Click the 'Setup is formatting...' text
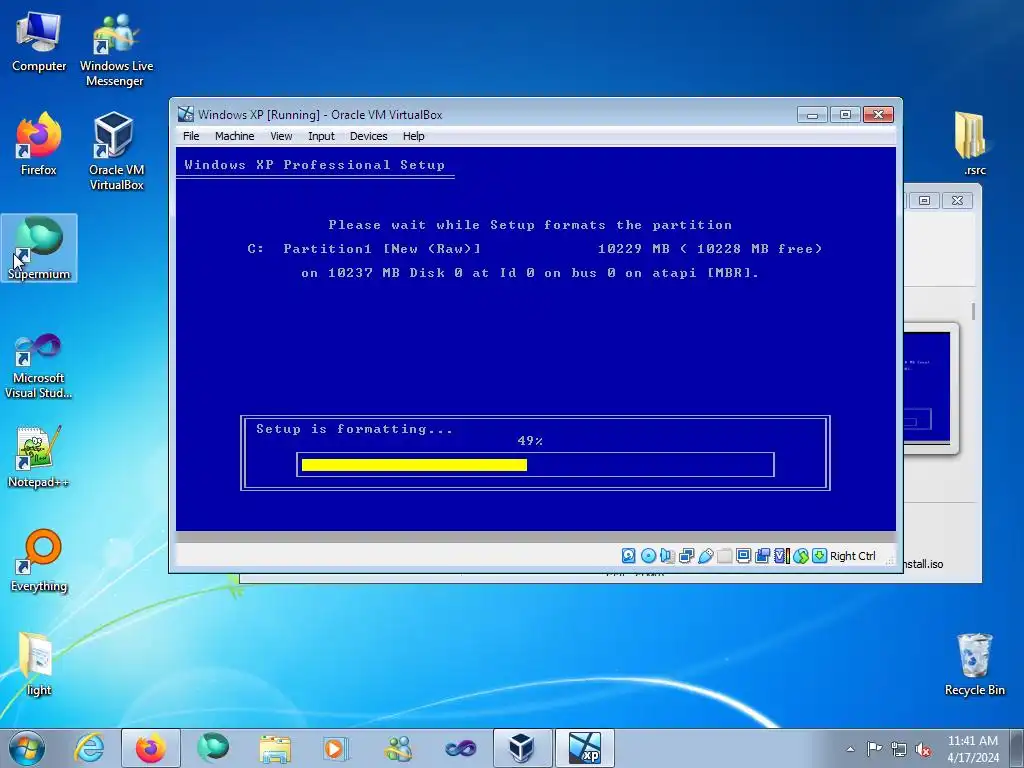The height and width of the screenshot is (768, 1024). click(354, 429)
